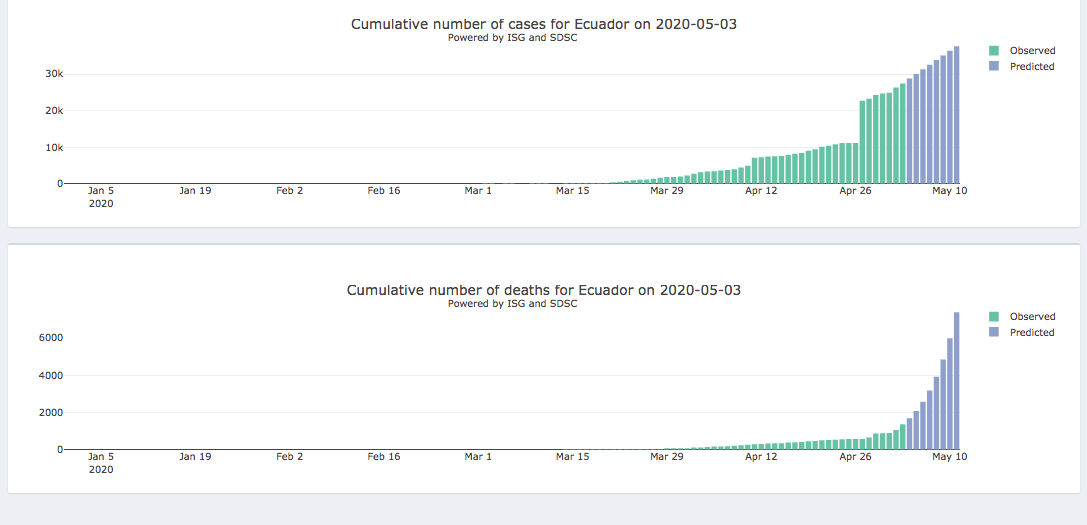1087x525 pixels.
Task: Click the cumulative deaths for Ecuador title
Action: click(543, 290)
